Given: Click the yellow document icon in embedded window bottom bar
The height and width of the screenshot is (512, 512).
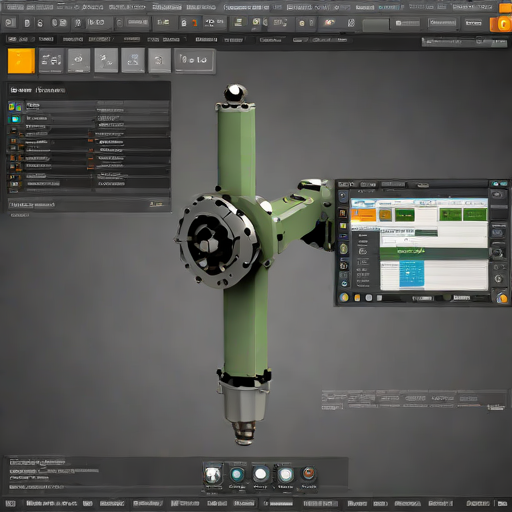Looking at the screenshot, I should tap(357, 297).
